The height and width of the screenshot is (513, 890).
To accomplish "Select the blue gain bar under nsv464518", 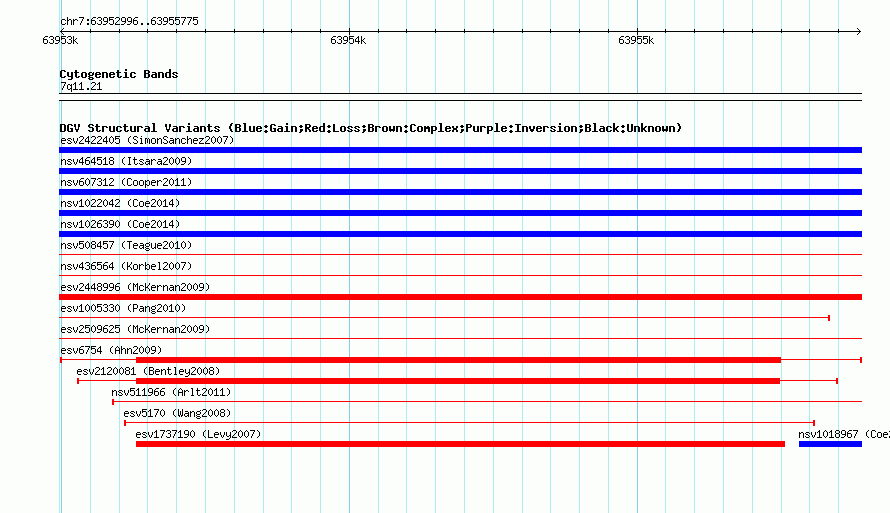I will coord(460,171).
